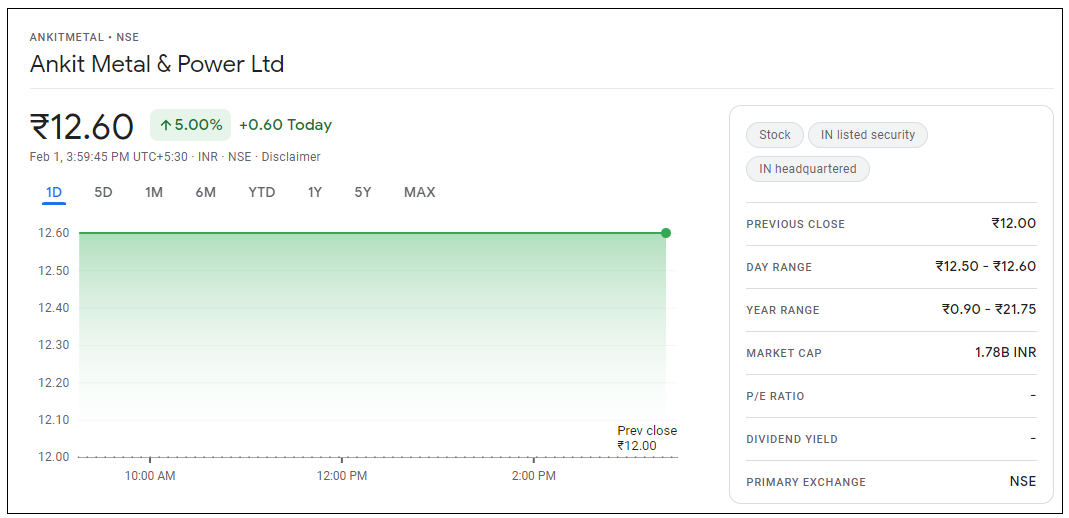The height and width of the screenshot is (518, 1069).
Task: Select the YTD chart tab
Action: 261,192
